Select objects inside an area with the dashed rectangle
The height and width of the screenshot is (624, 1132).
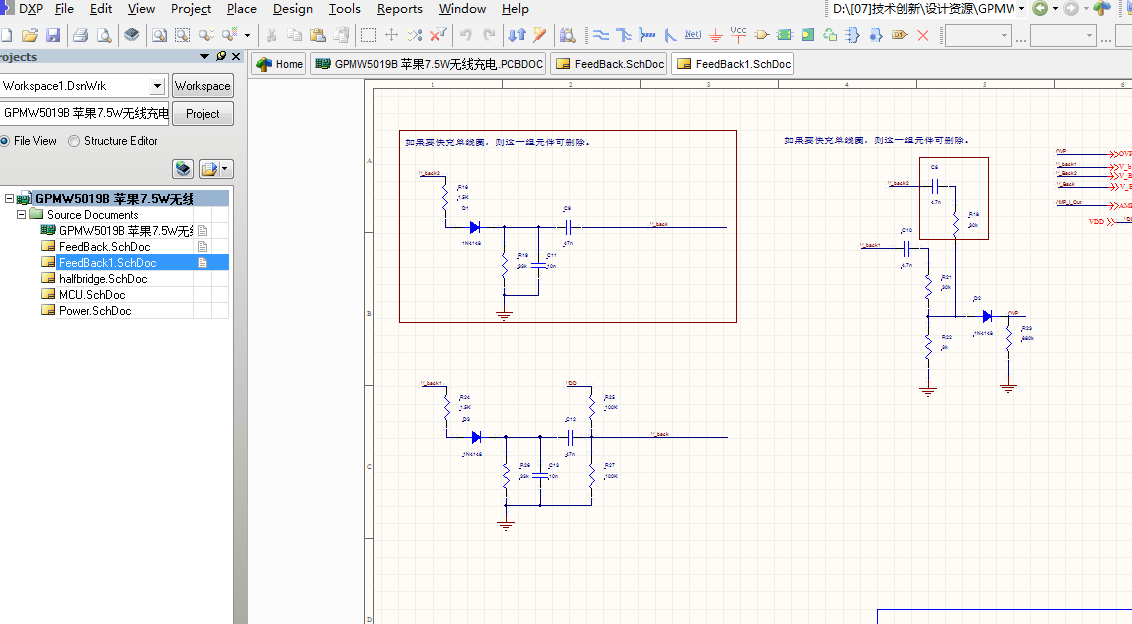[x=368, y=35]
